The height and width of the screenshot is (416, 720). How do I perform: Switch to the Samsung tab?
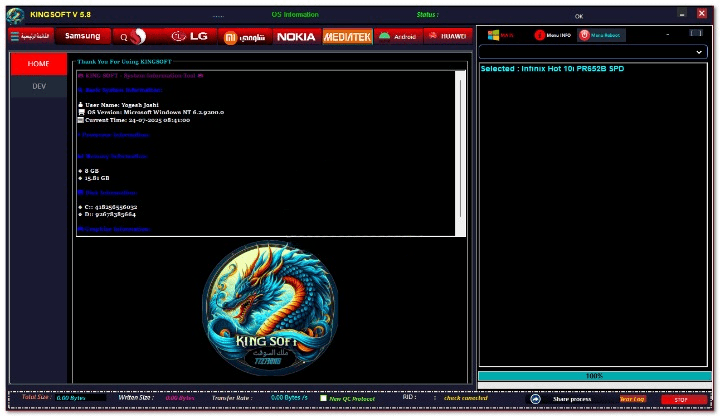pos(83,36)
